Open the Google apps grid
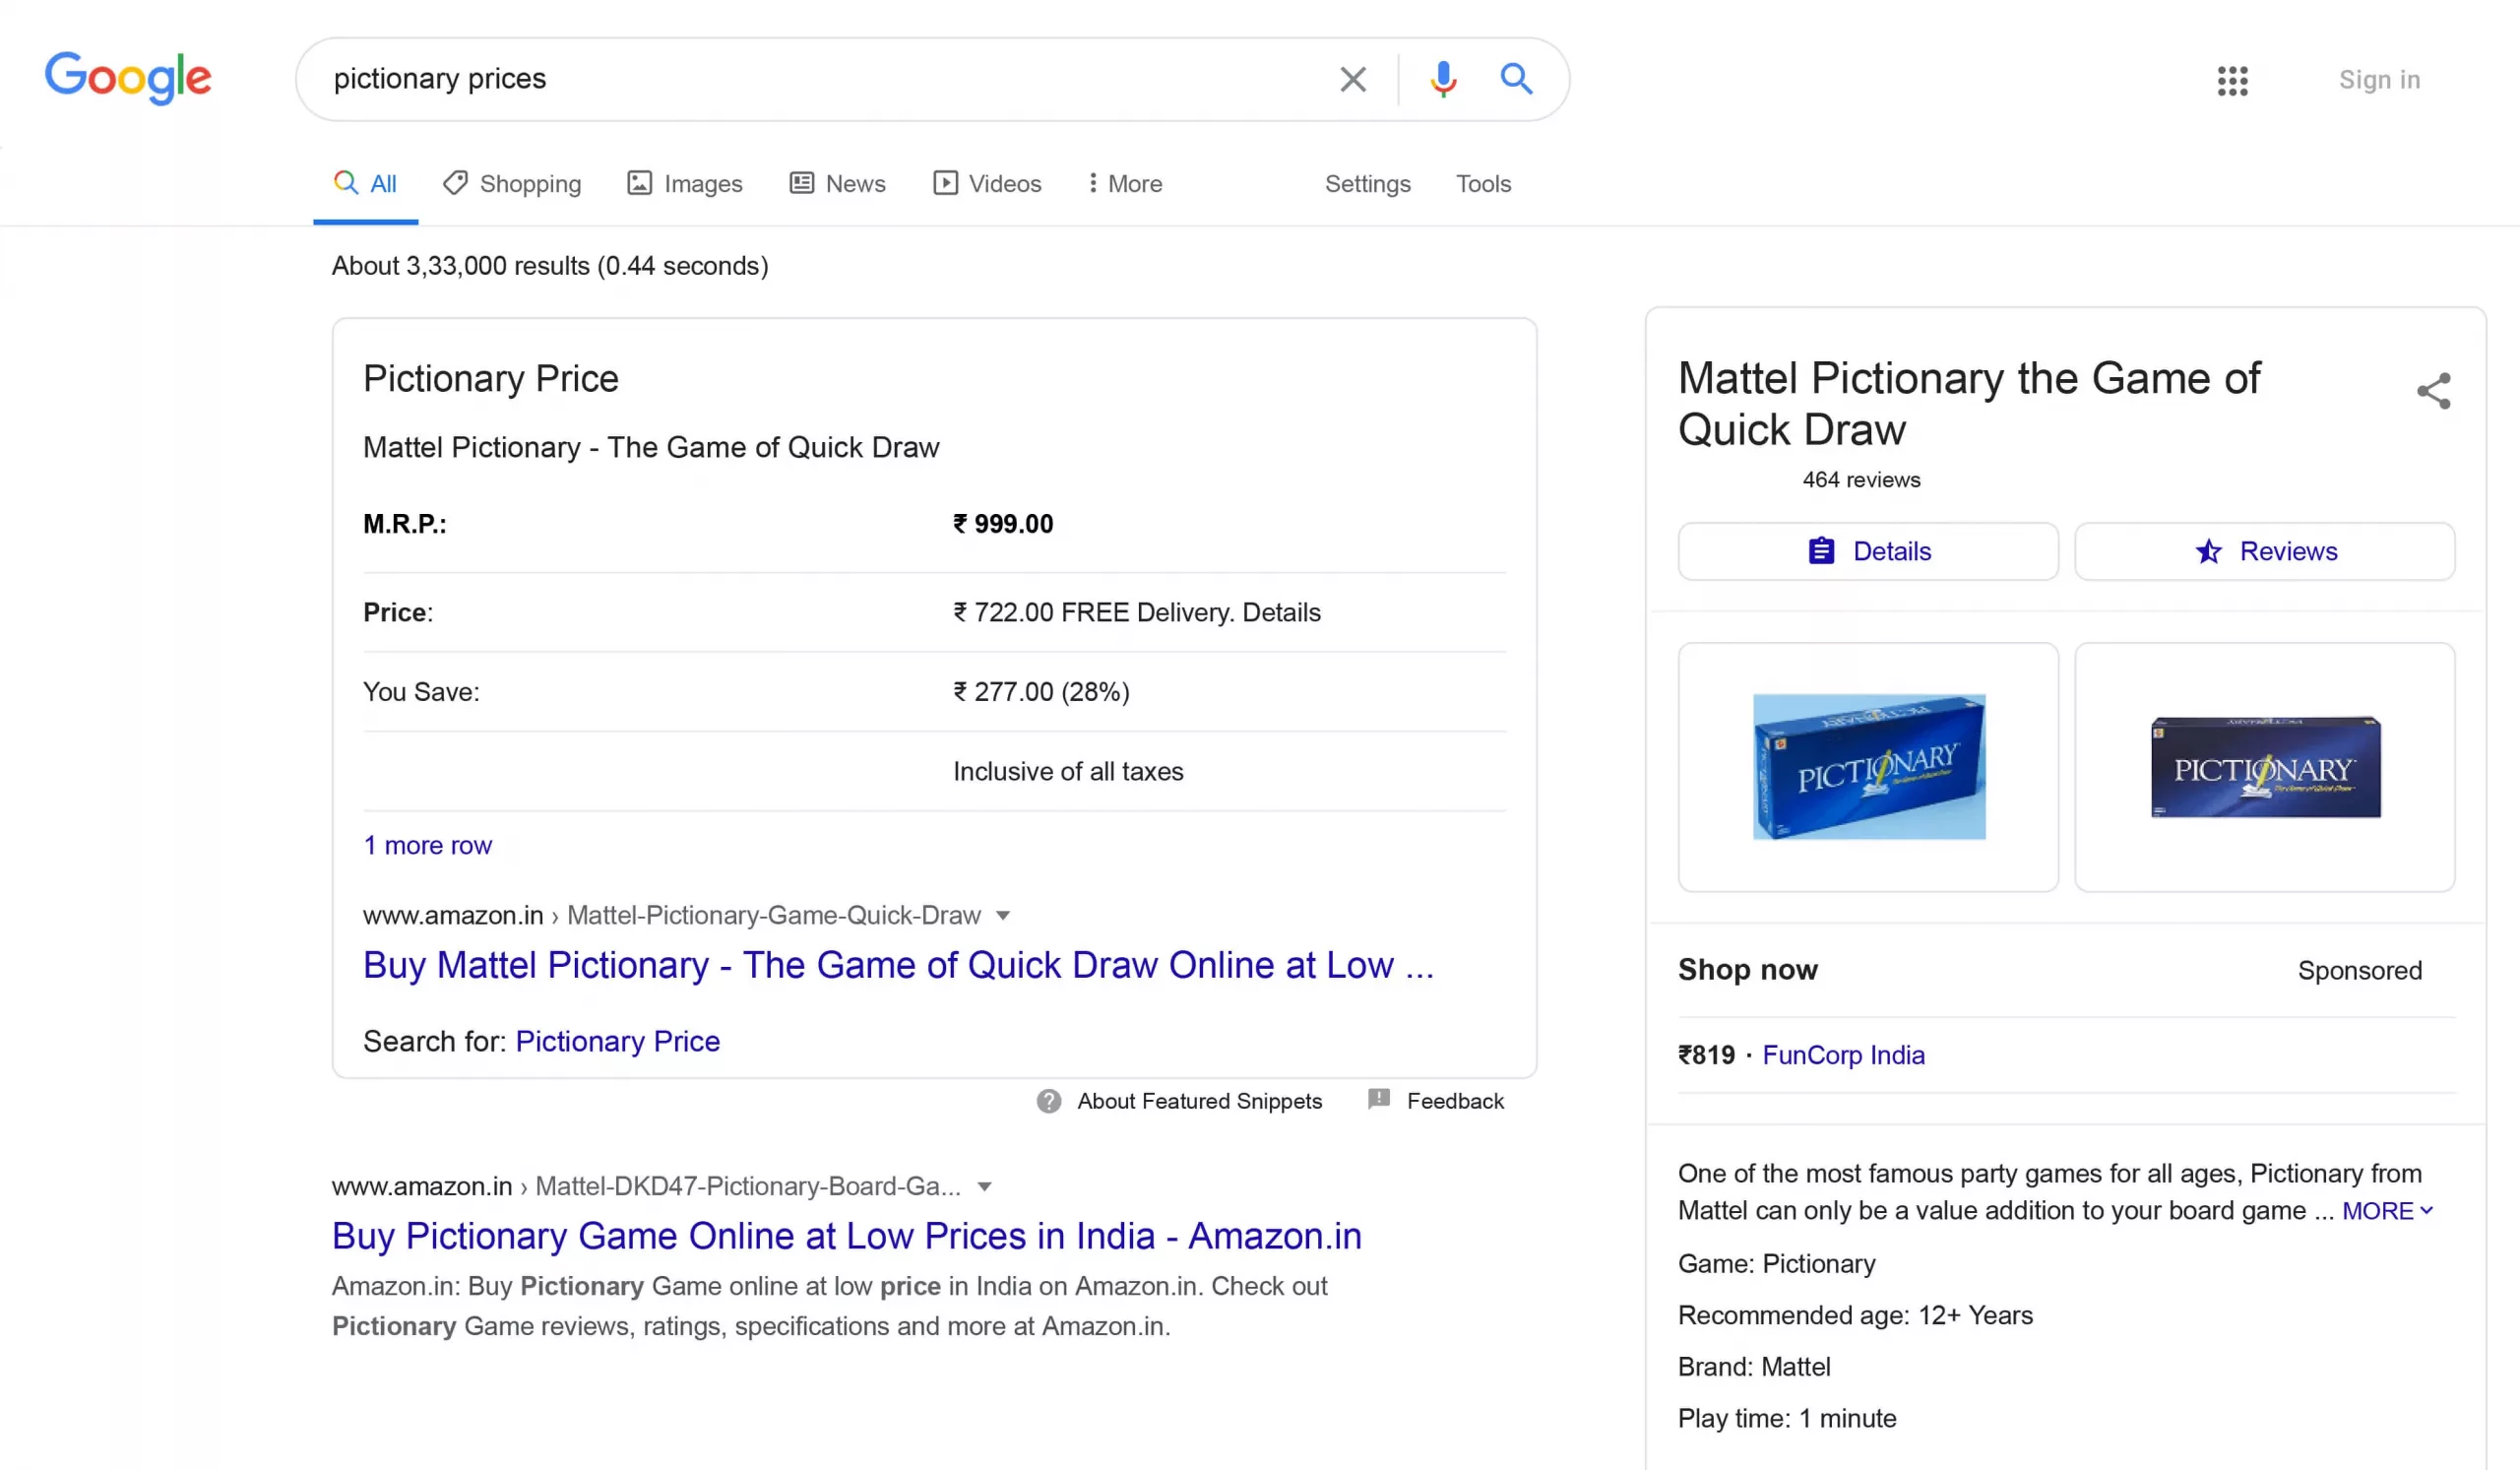The width and height of the screenshot is (2520, 1470). (2232, 81)
